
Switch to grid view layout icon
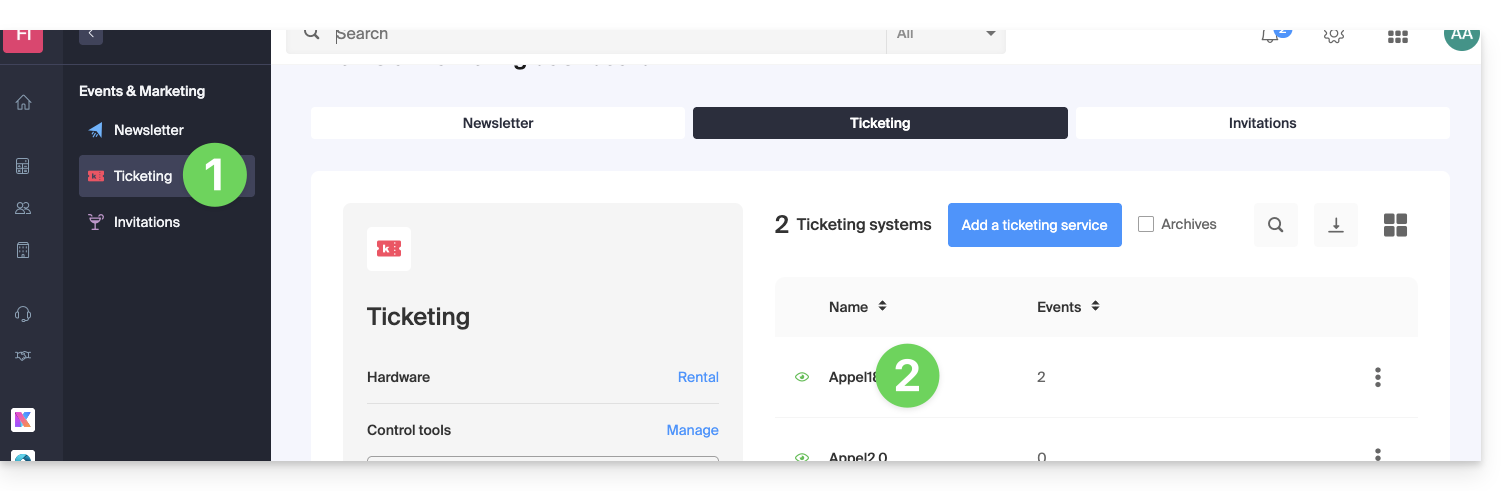pyautogui.click(x=1395, y=225)
